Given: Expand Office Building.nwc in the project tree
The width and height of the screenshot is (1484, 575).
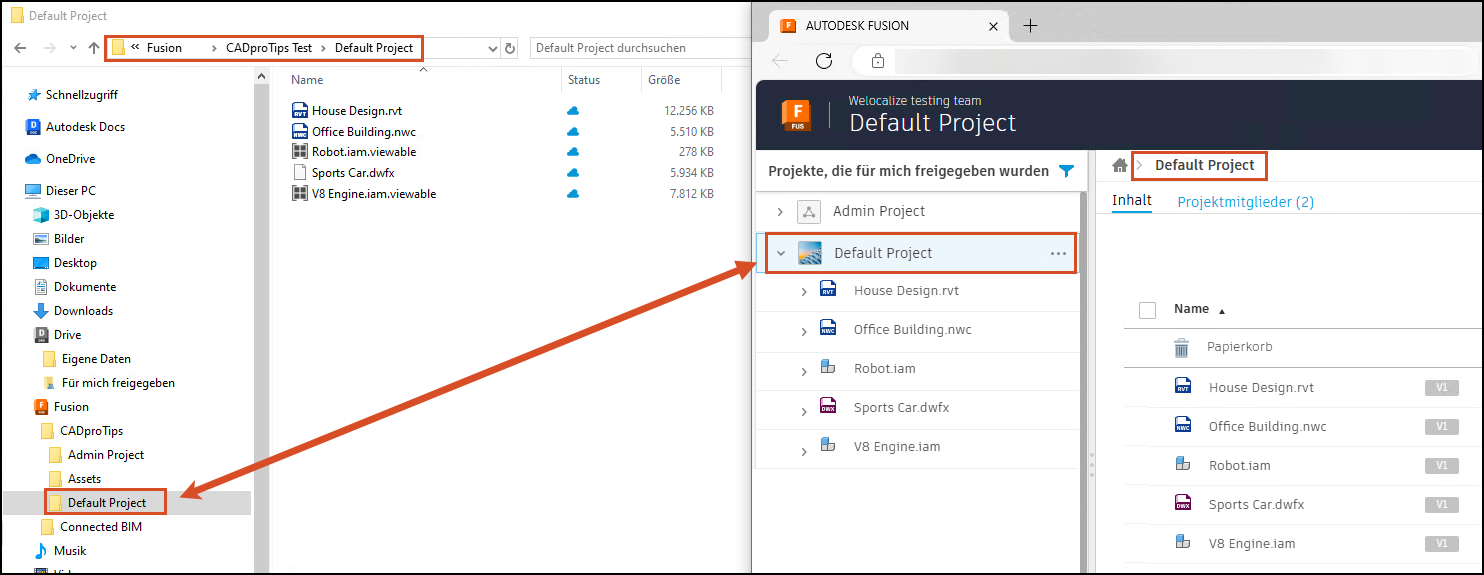Looking at the screenshot, I should pyautogui.click(x=804, y=332).
